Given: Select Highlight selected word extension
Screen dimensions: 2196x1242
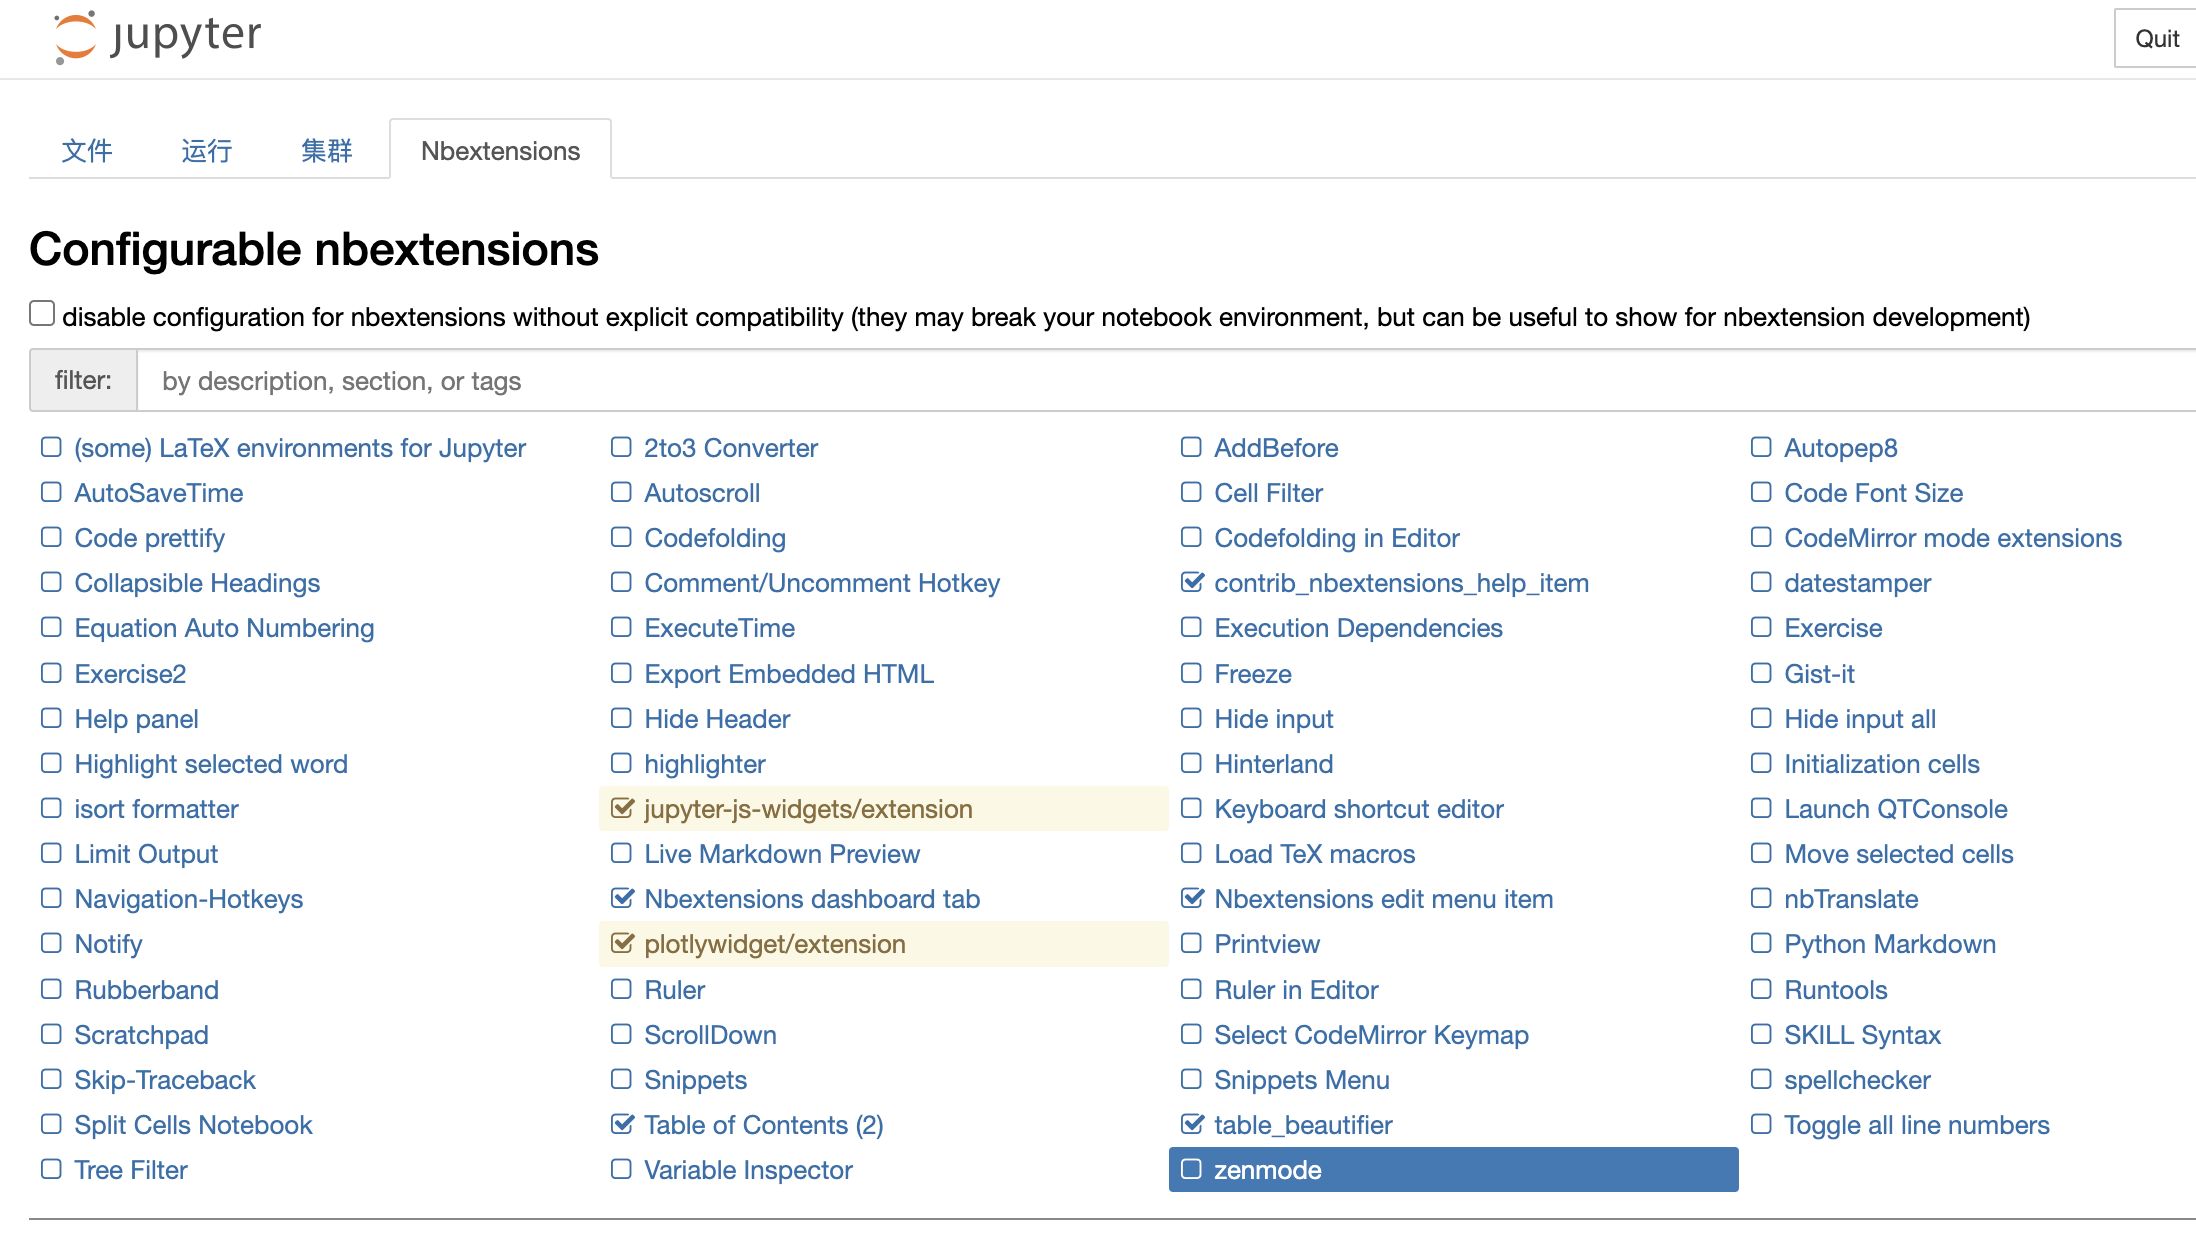Looking at the screenshot, I should click(211, 764).
